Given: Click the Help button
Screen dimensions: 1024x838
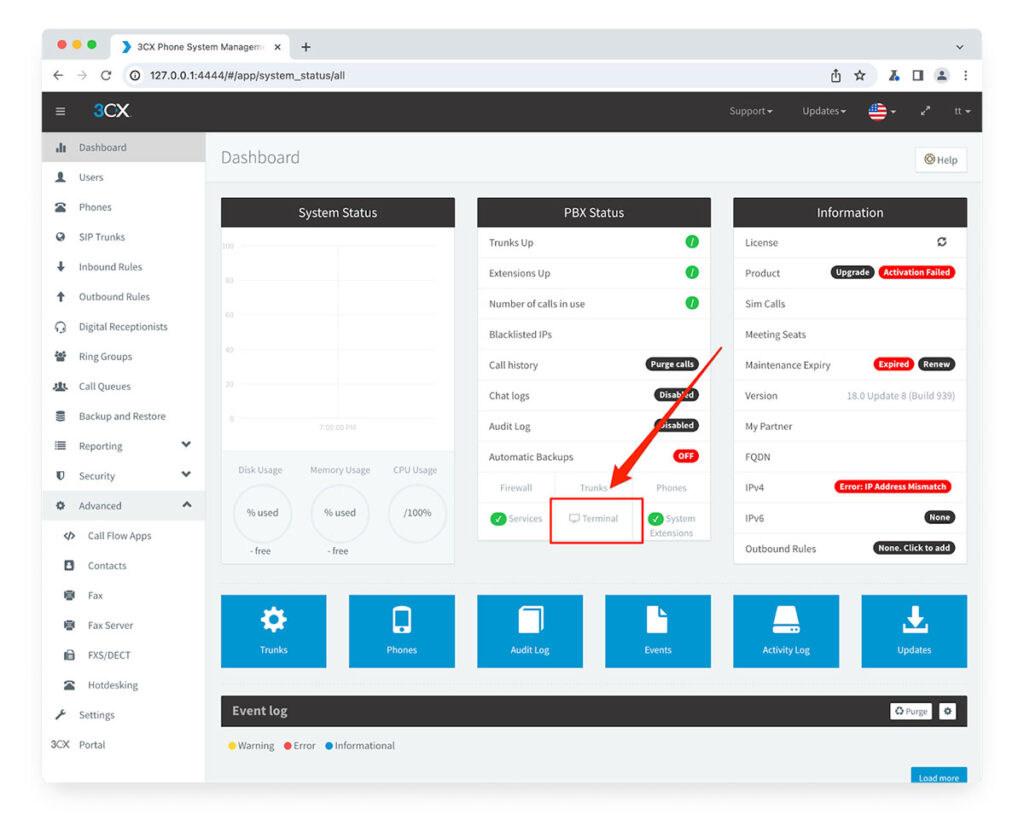Looking at the screenshot, I should coord(940,159).
